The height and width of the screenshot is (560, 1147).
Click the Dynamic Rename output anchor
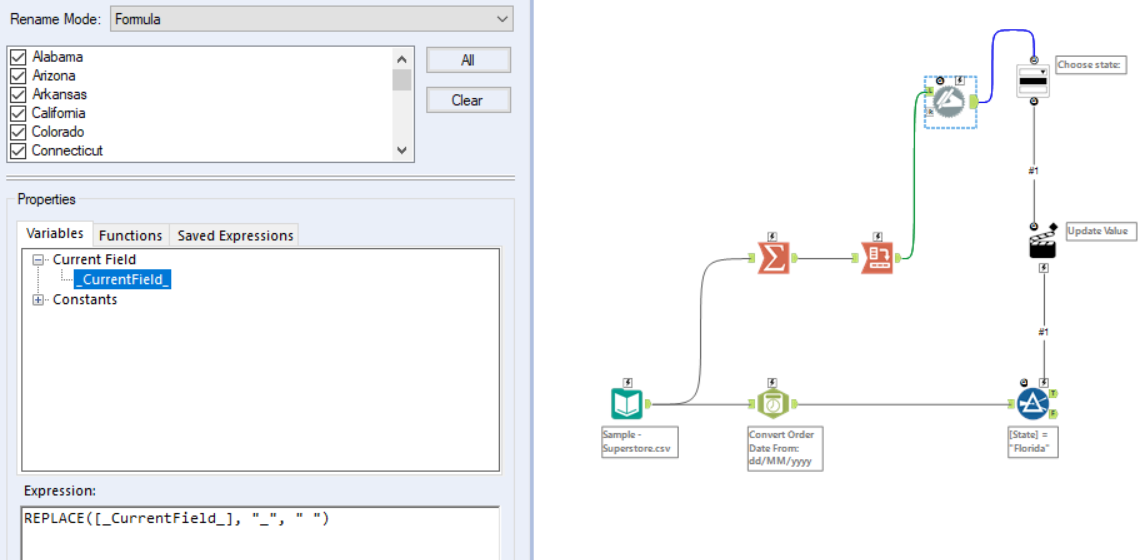click(974, 102)
